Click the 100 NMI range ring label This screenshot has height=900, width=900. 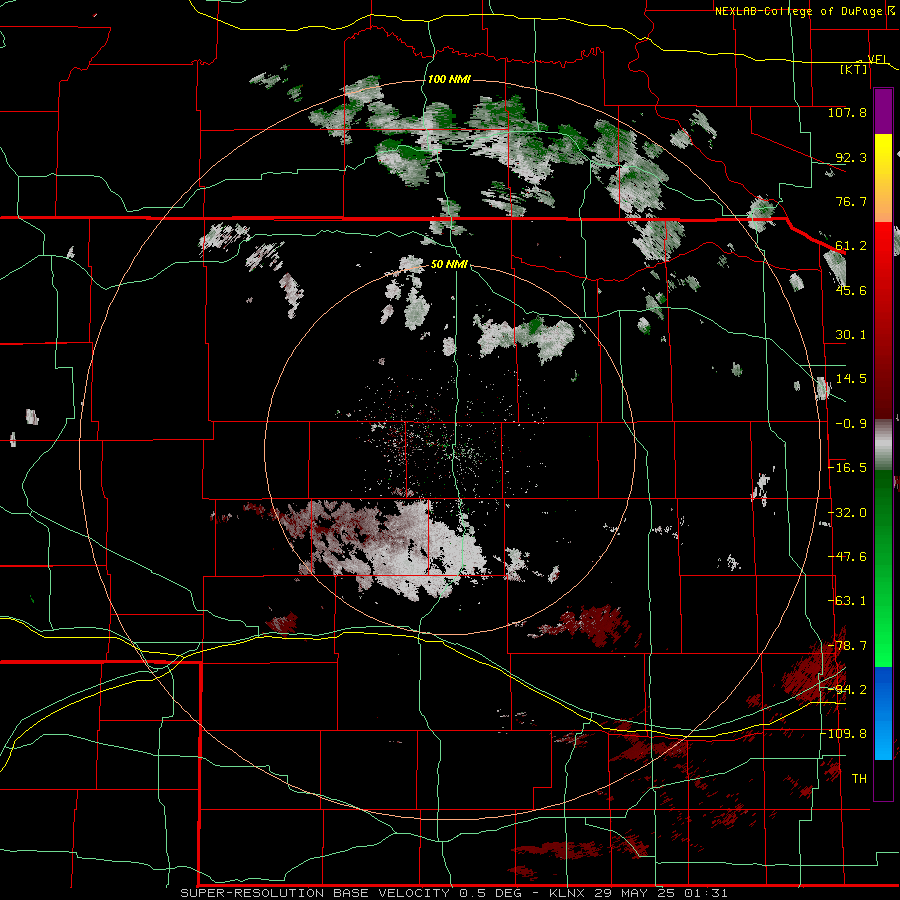point(449,79)
